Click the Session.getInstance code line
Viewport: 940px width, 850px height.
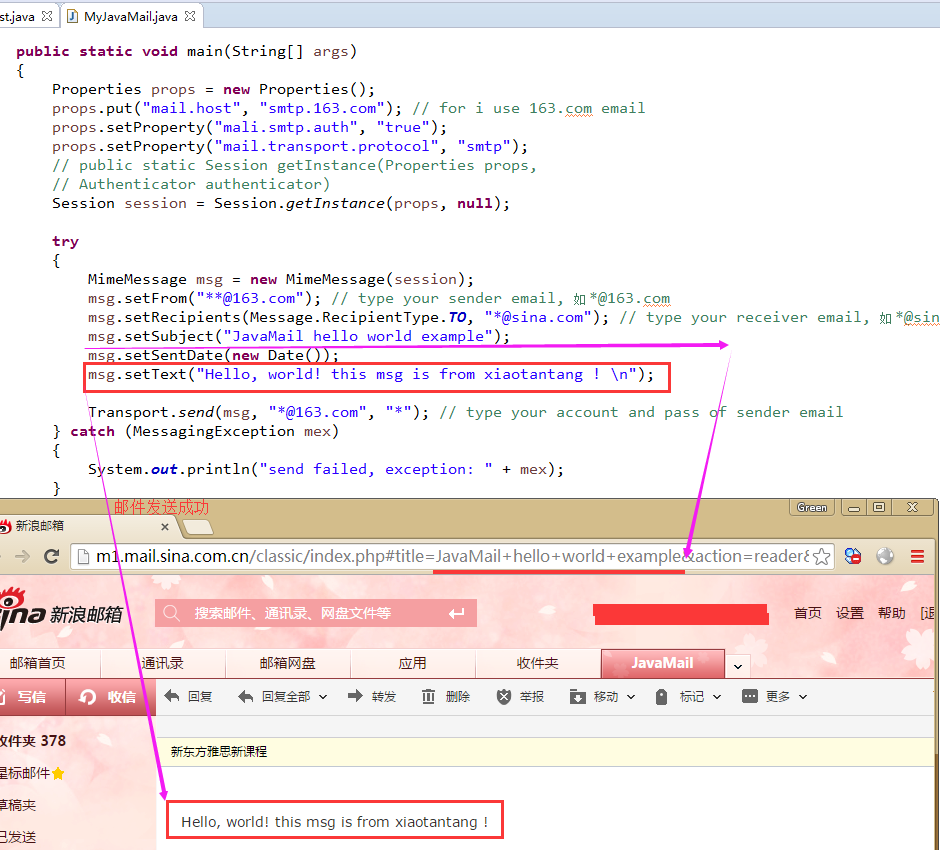(281, 204)
